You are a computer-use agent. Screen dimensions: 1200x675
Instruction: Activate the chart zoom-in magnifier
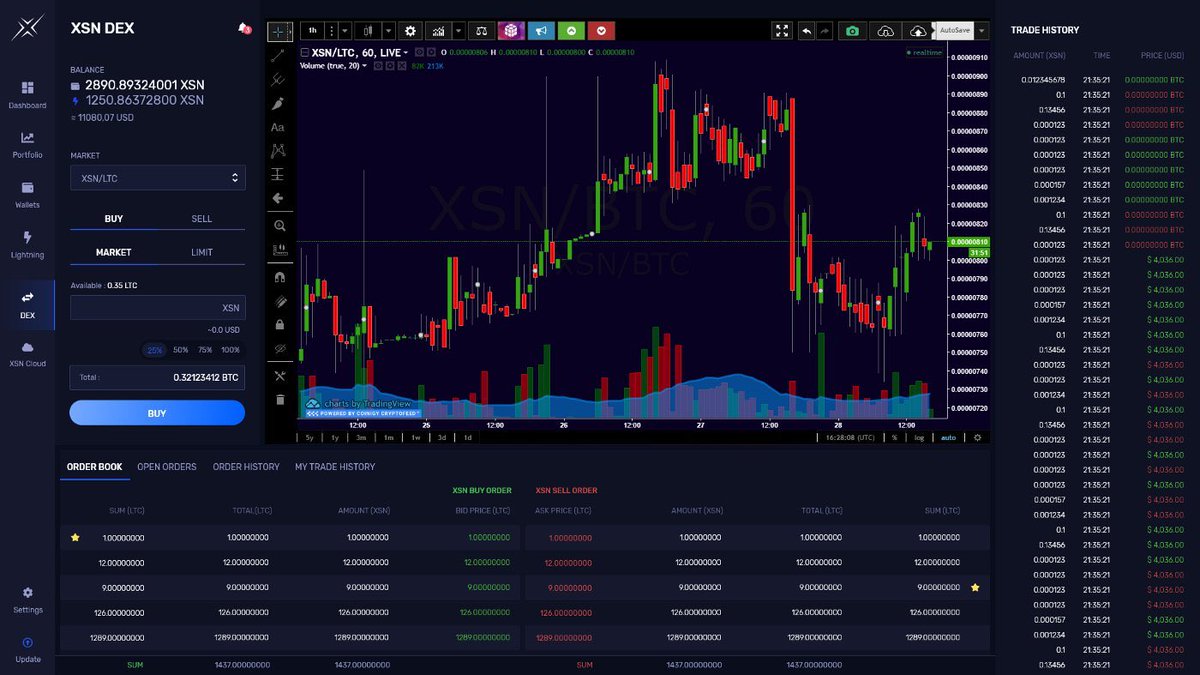point(280,226)
